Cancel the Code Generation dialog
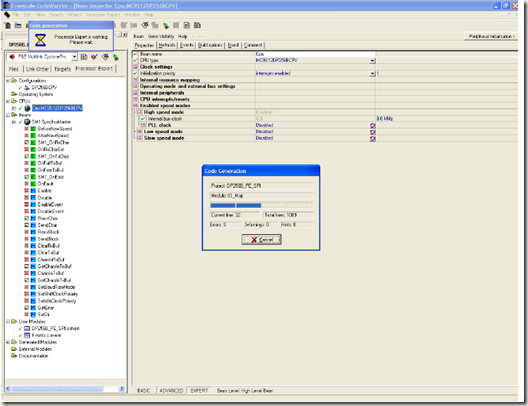528x406 pixels. click(x=262, y=239)
